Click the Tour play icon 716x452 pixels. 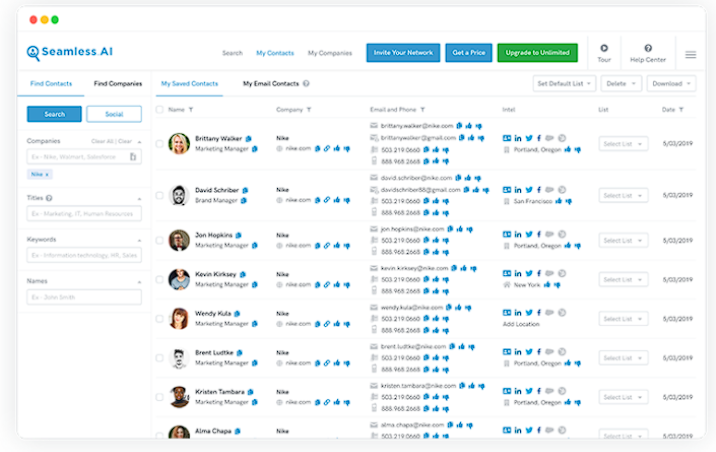coord(604,48)
